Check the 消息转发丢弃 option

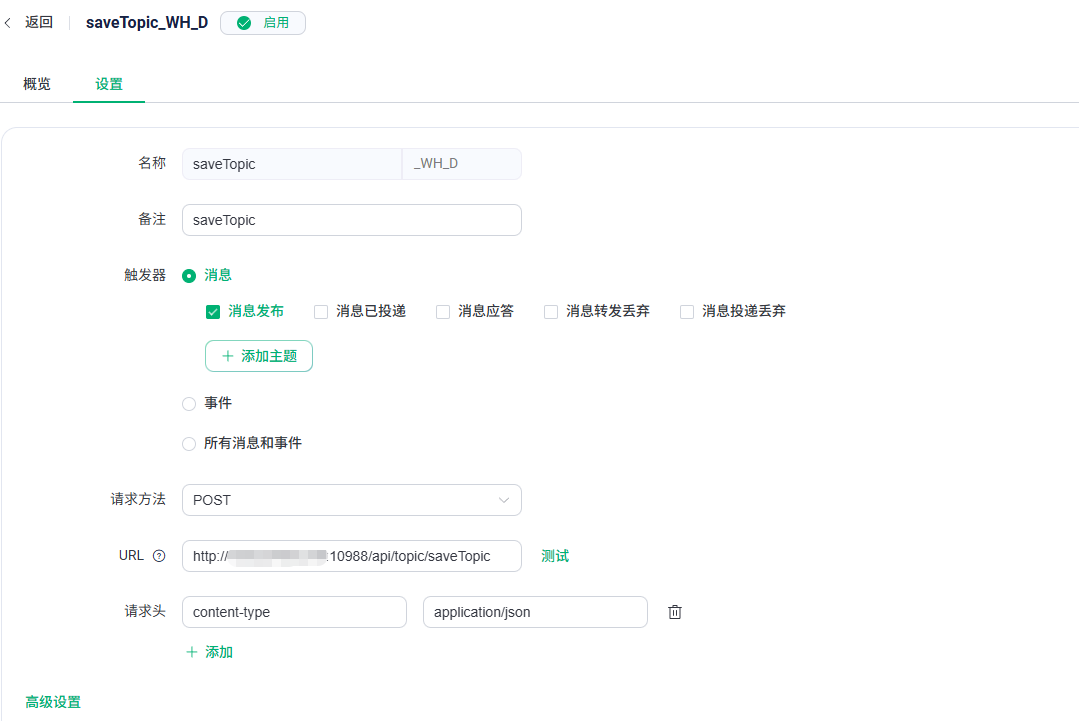point(551,312)
